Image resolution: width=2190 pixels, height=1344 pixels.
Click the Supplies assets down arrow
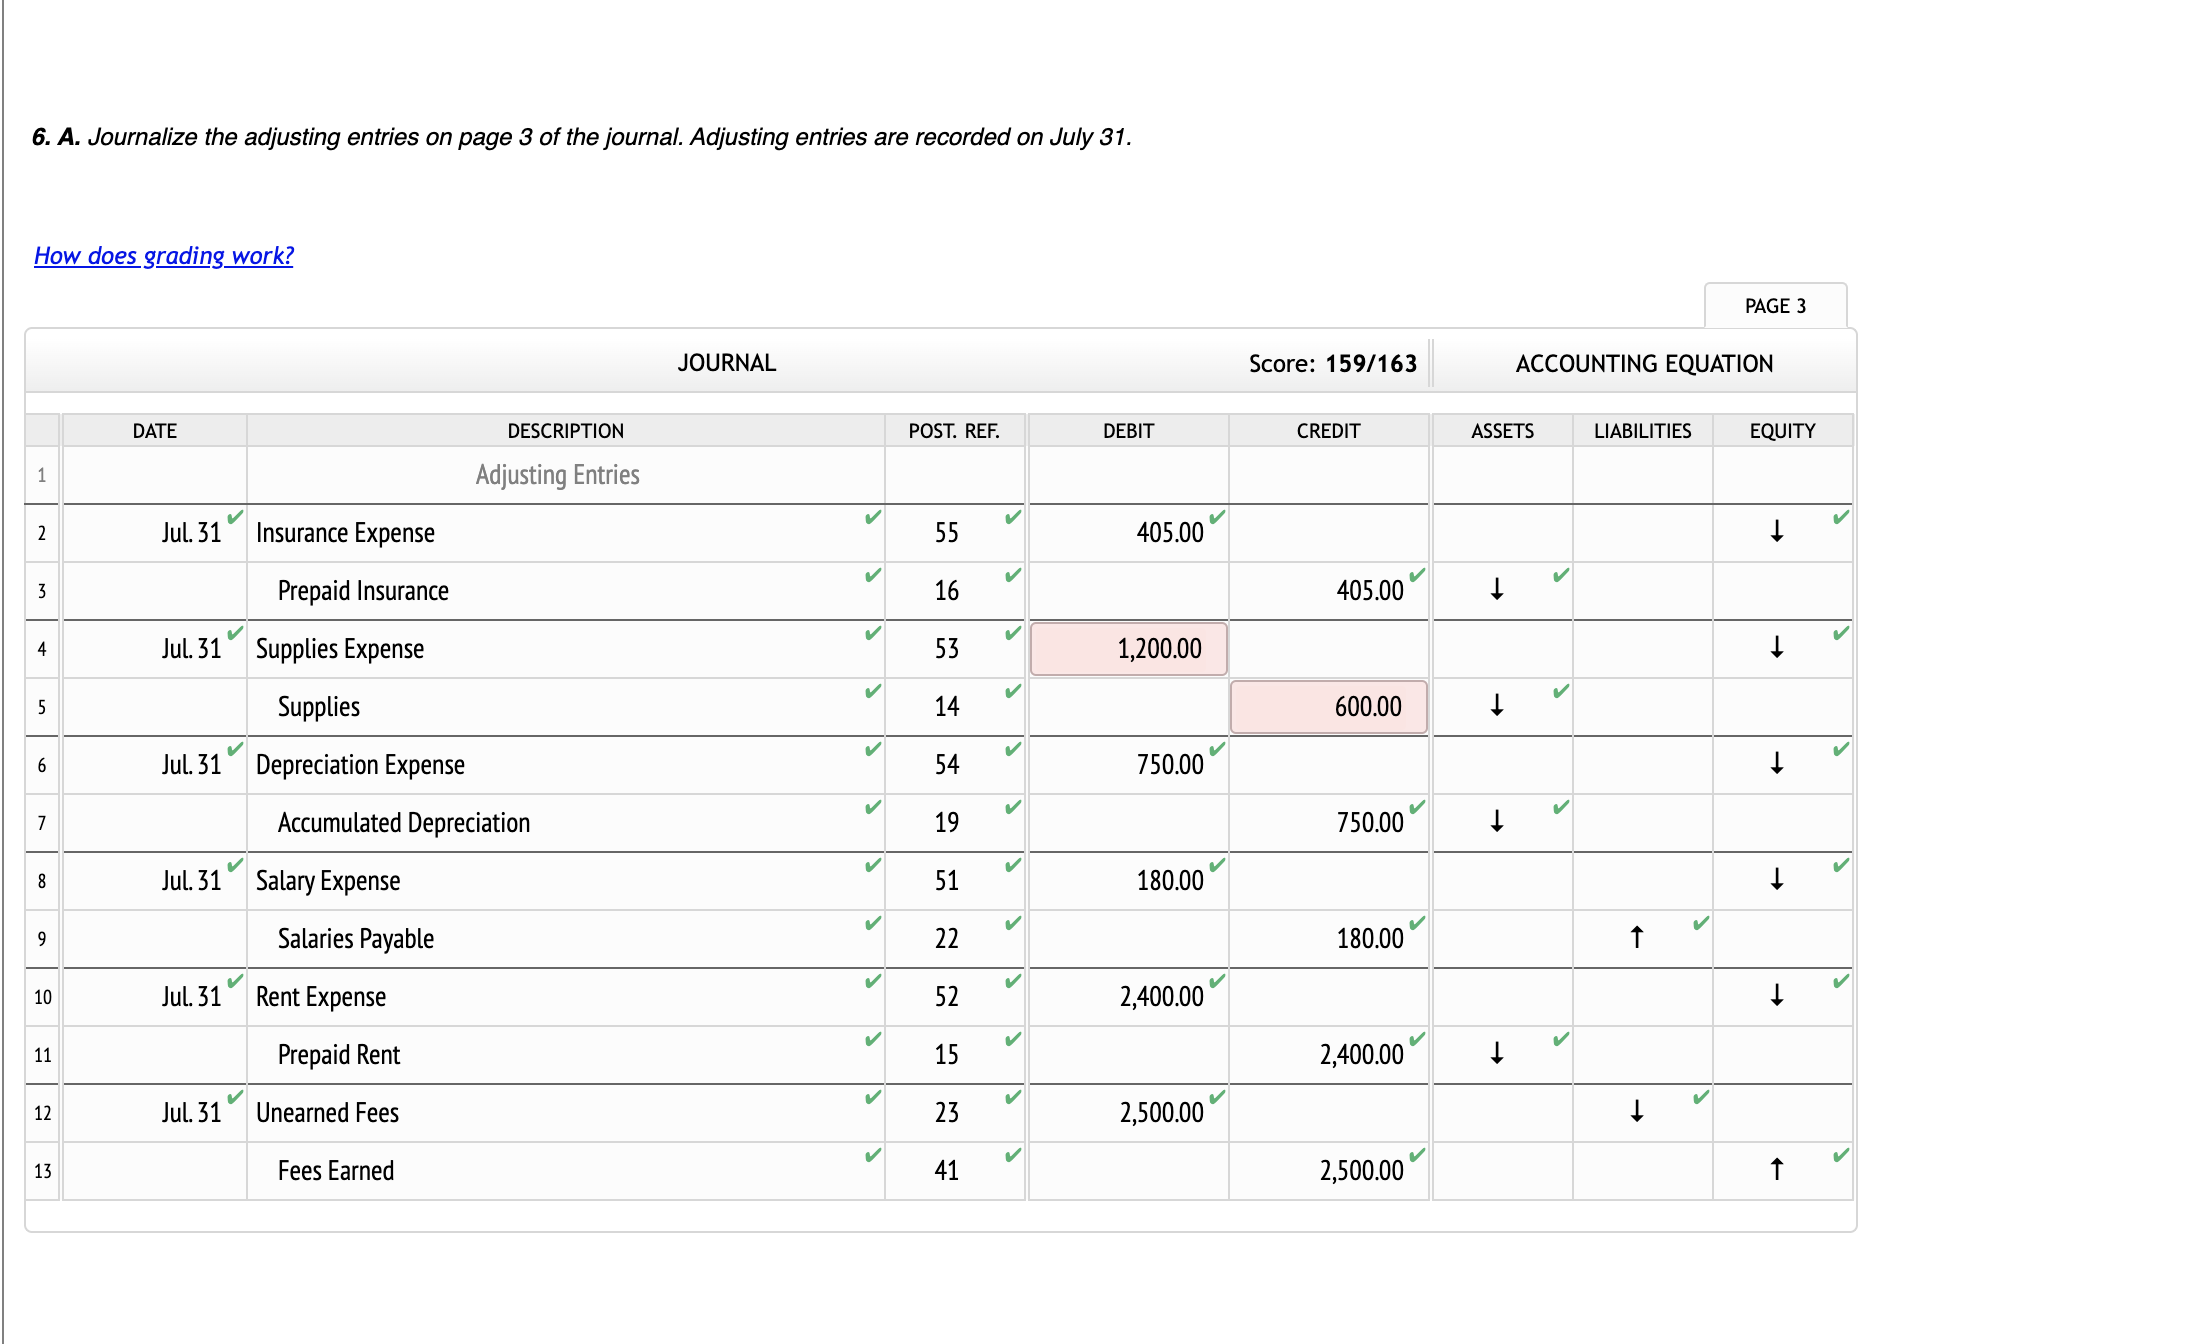pos(1496,705)
